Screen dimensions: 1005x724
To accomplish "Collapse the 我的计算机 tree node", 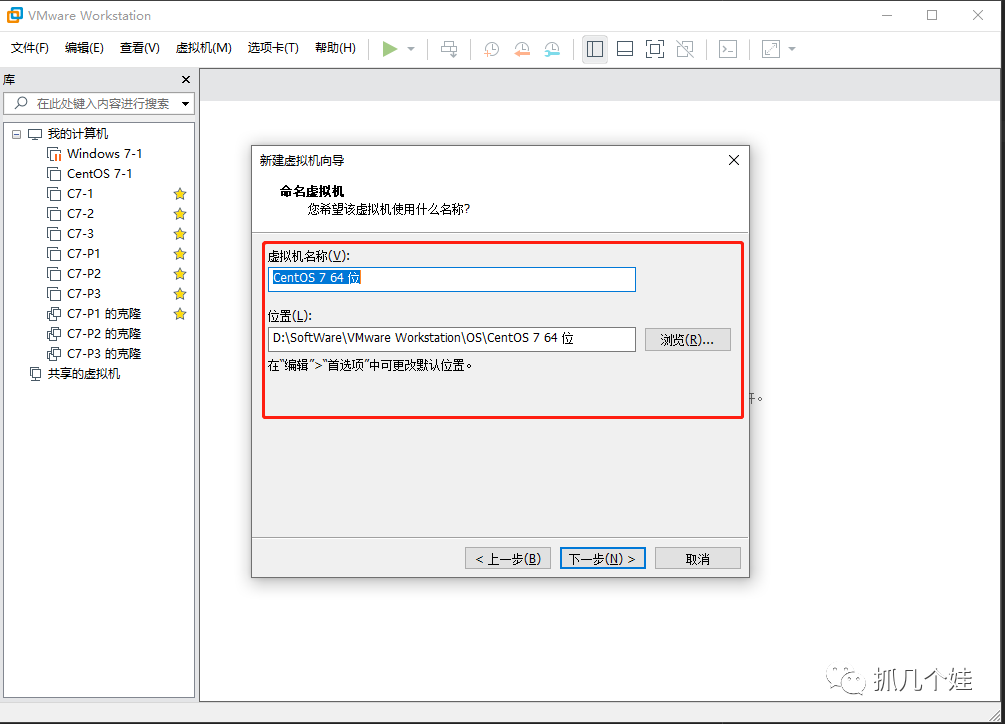I will point(17,134).
